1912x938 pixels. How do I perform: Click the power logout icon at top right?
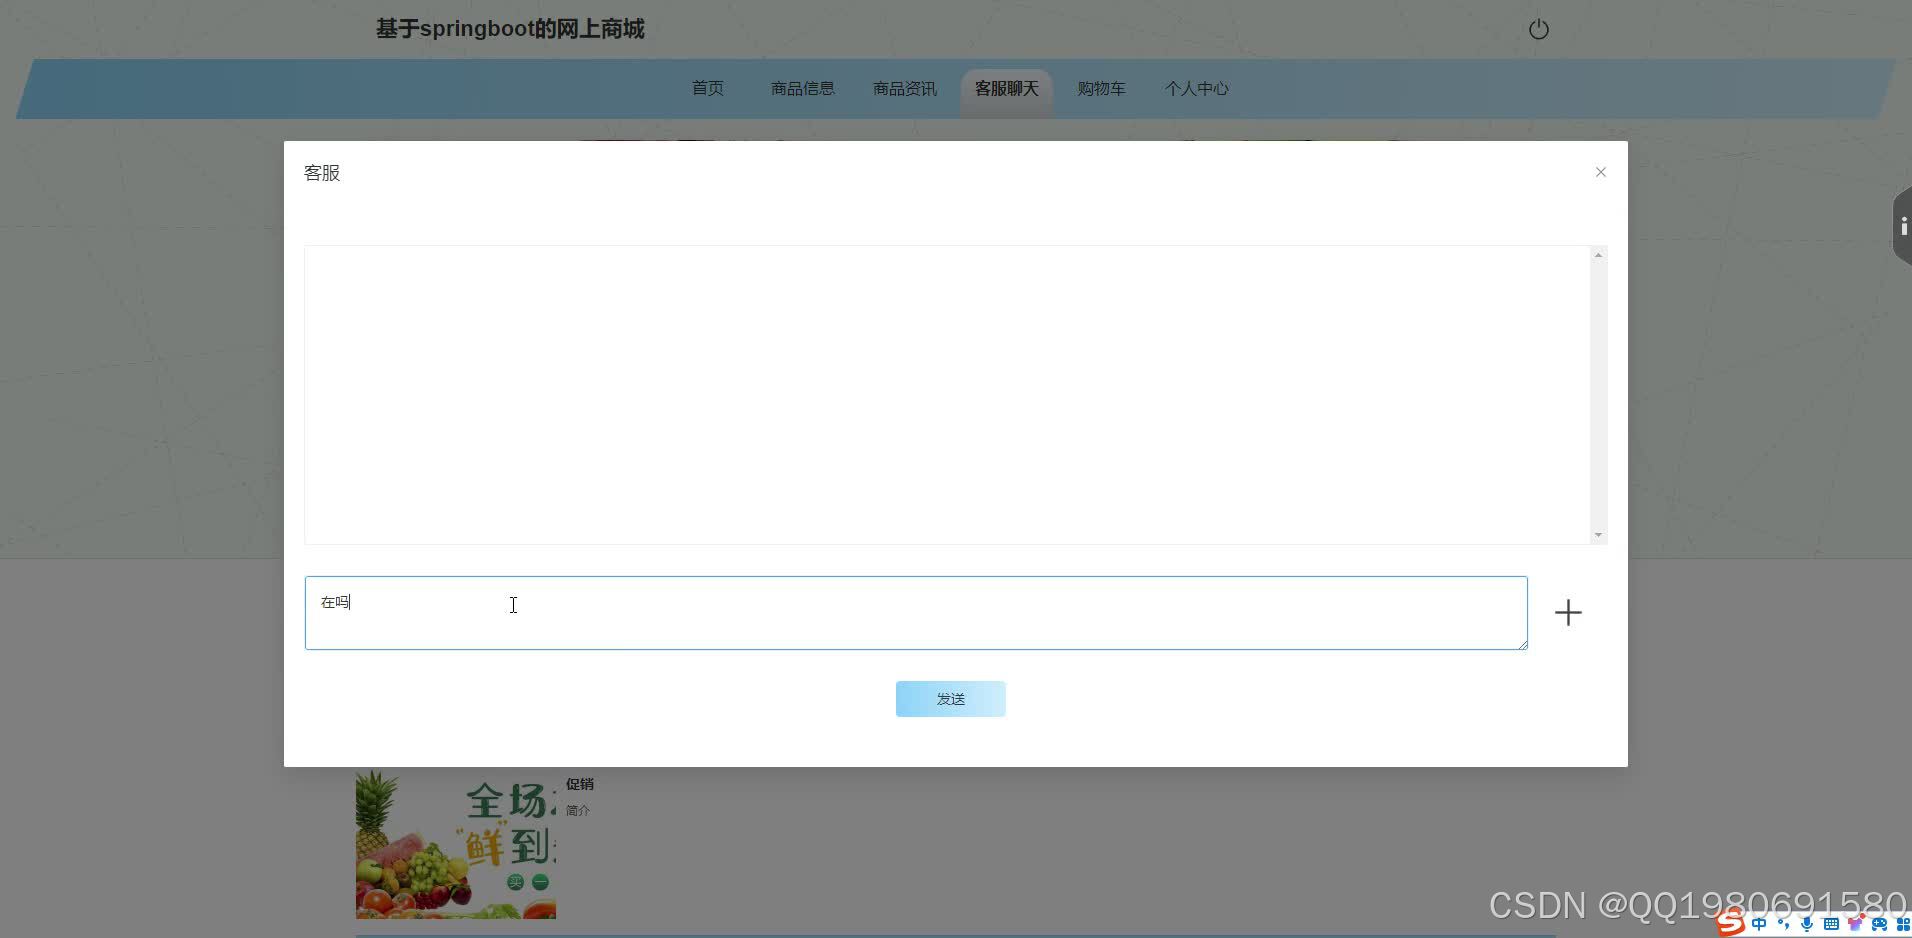coord(1539,29)
